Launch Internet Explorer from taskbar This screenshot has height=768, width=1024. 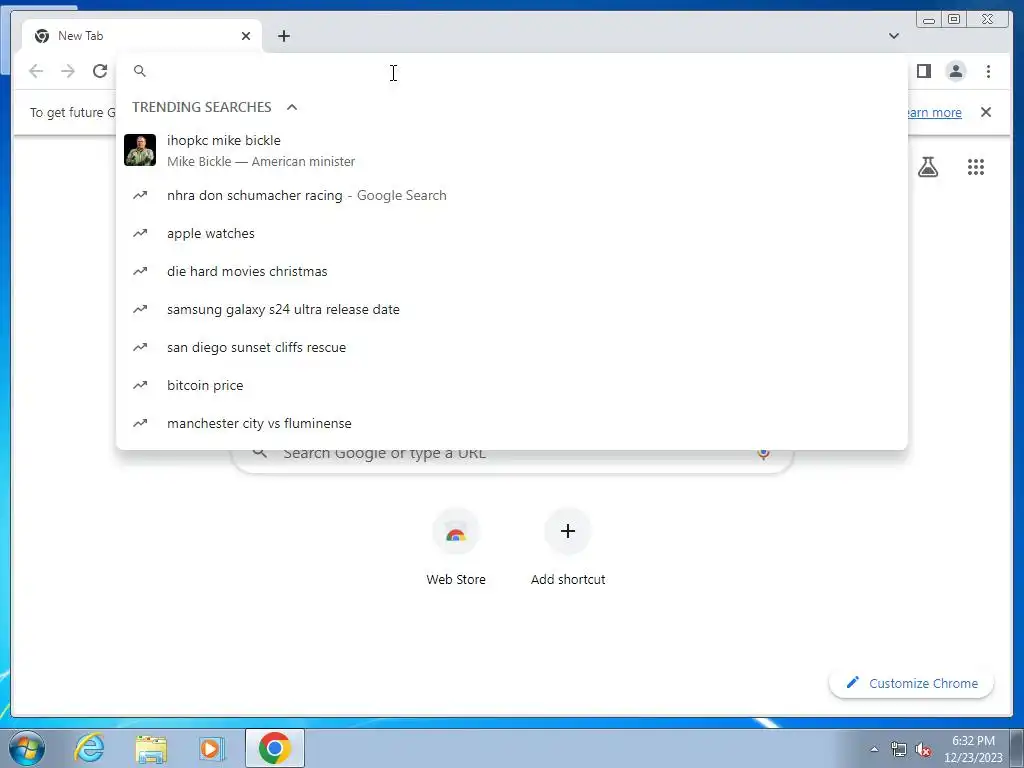click(89, 748)
